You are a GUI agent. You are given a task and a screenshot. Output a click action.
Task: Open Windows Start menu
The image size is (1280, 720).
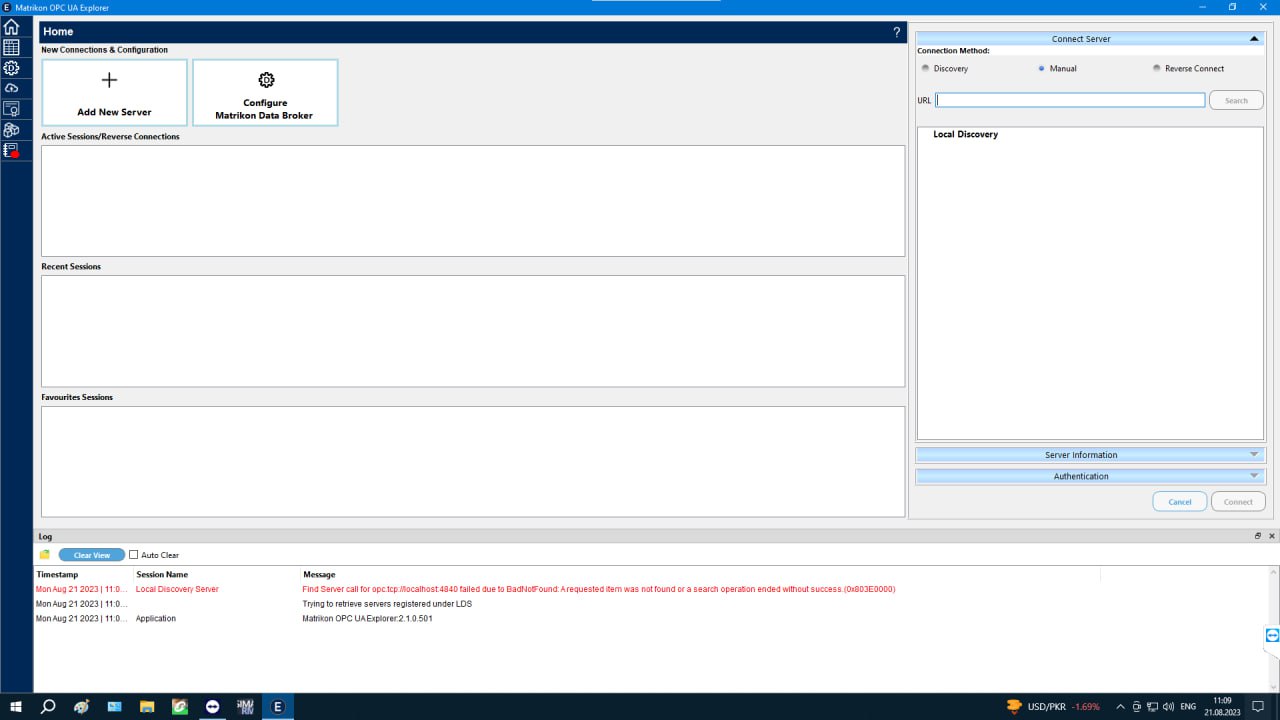pos(16,706)
